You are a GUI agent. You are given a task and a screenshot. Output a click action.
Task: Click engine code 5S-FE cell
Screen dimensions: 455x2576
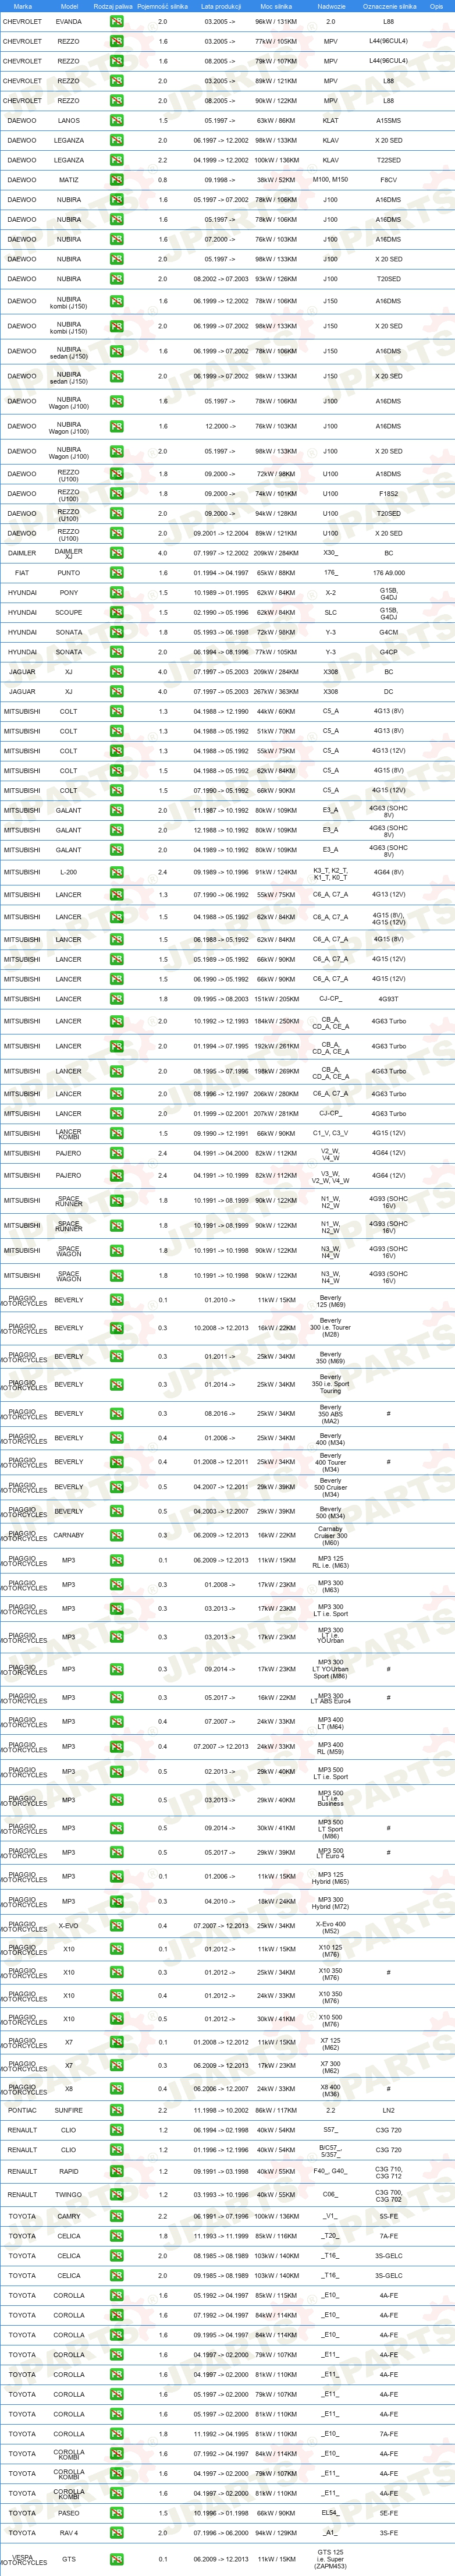tap(389, 2217)
